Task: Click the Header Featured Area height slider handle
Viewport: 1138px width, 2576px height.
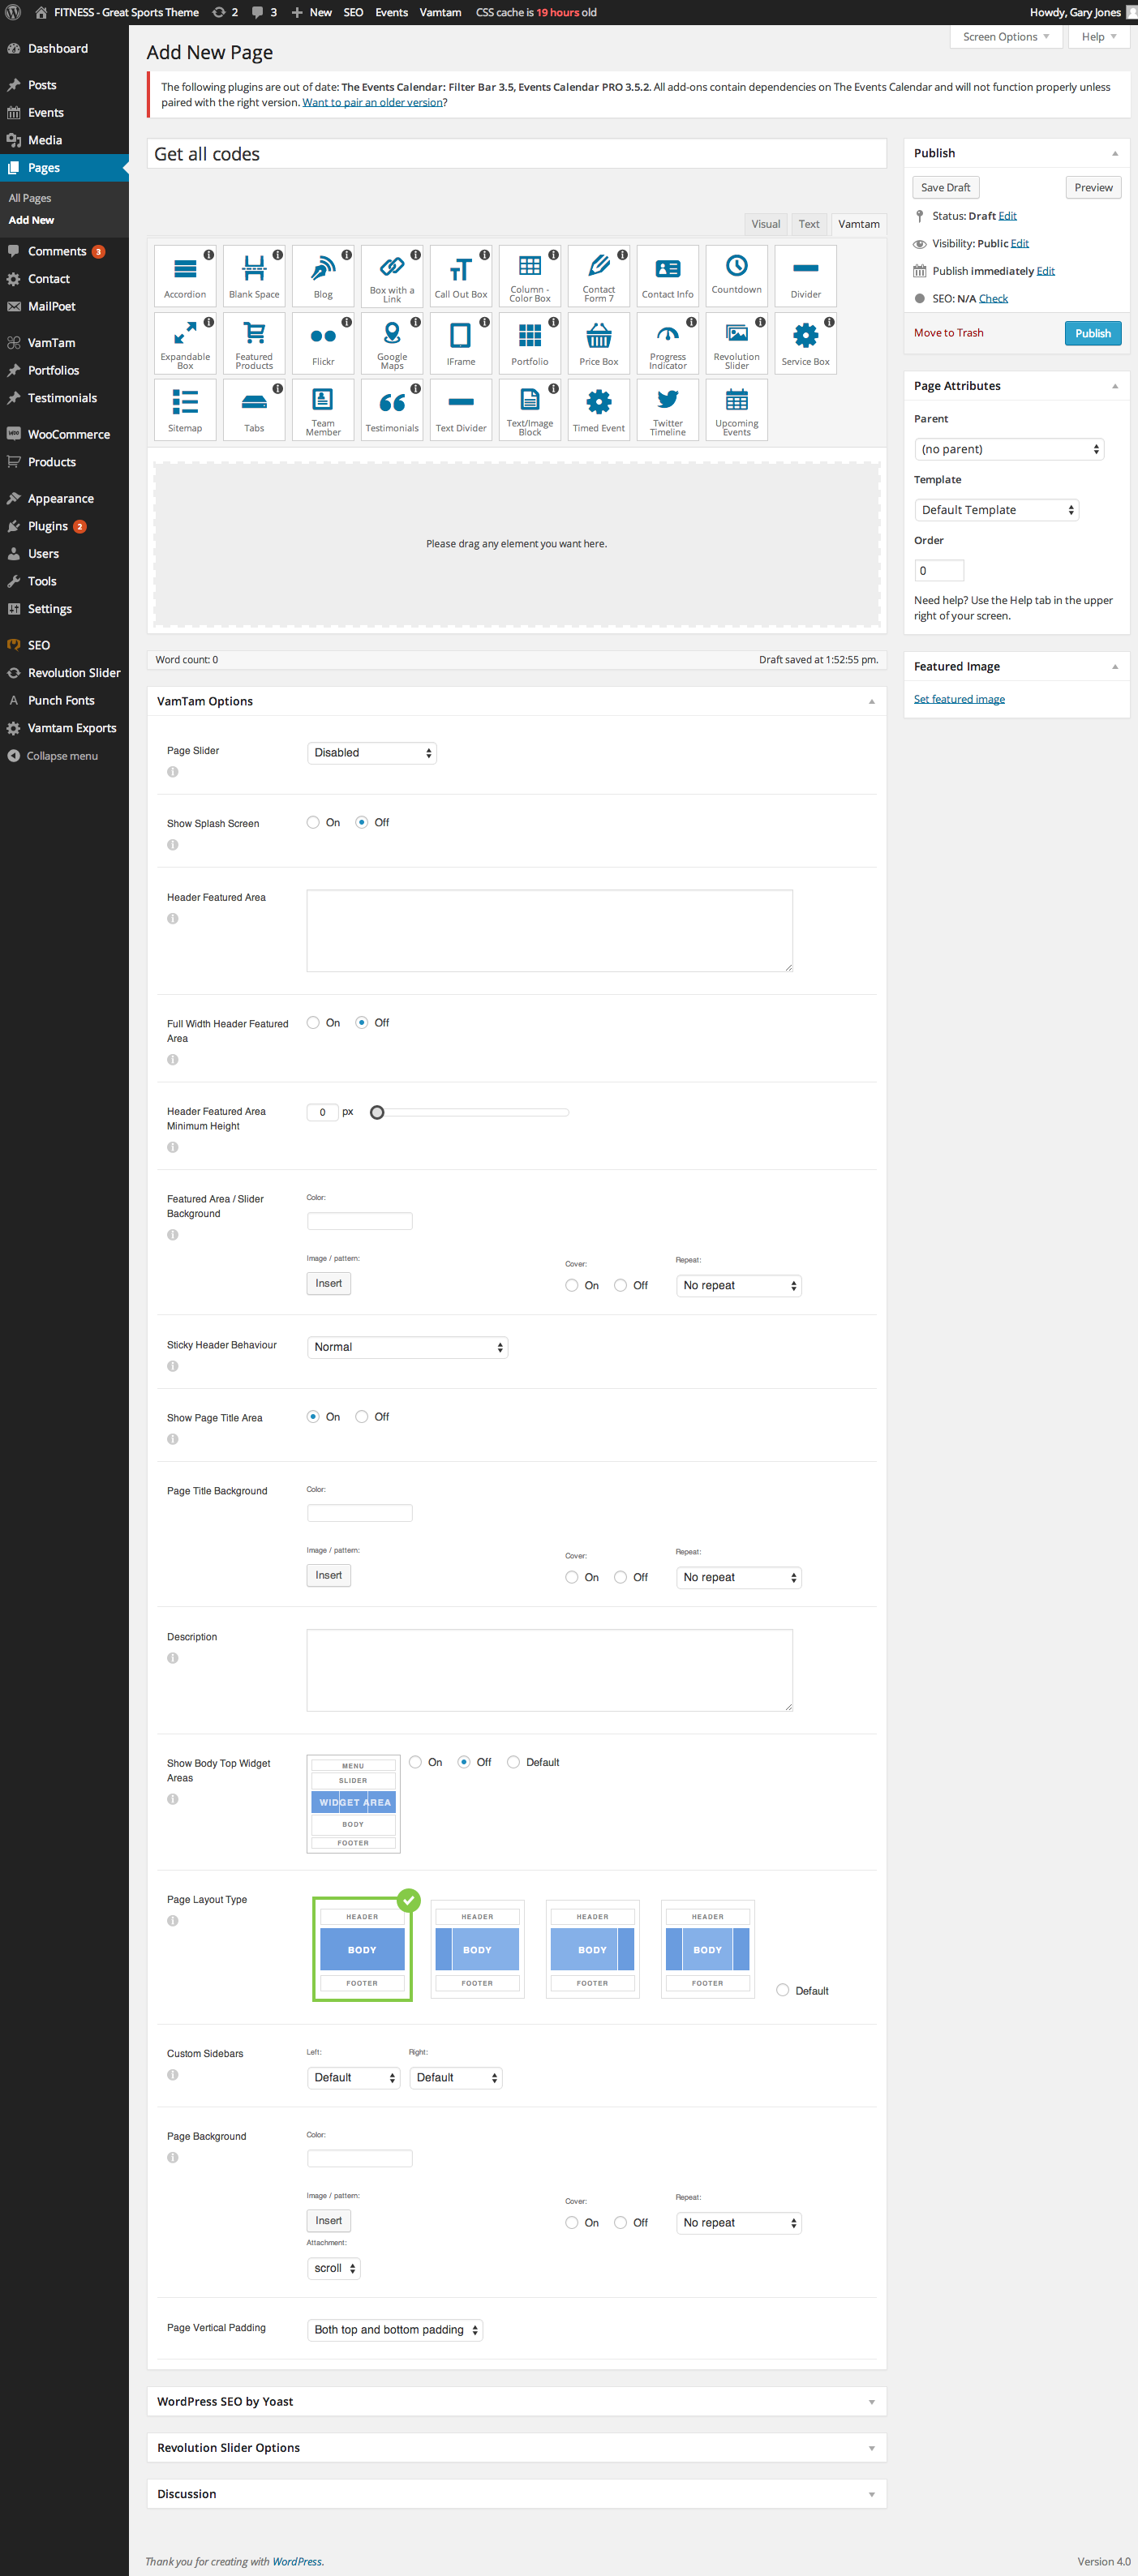Action: [377, 1112]
